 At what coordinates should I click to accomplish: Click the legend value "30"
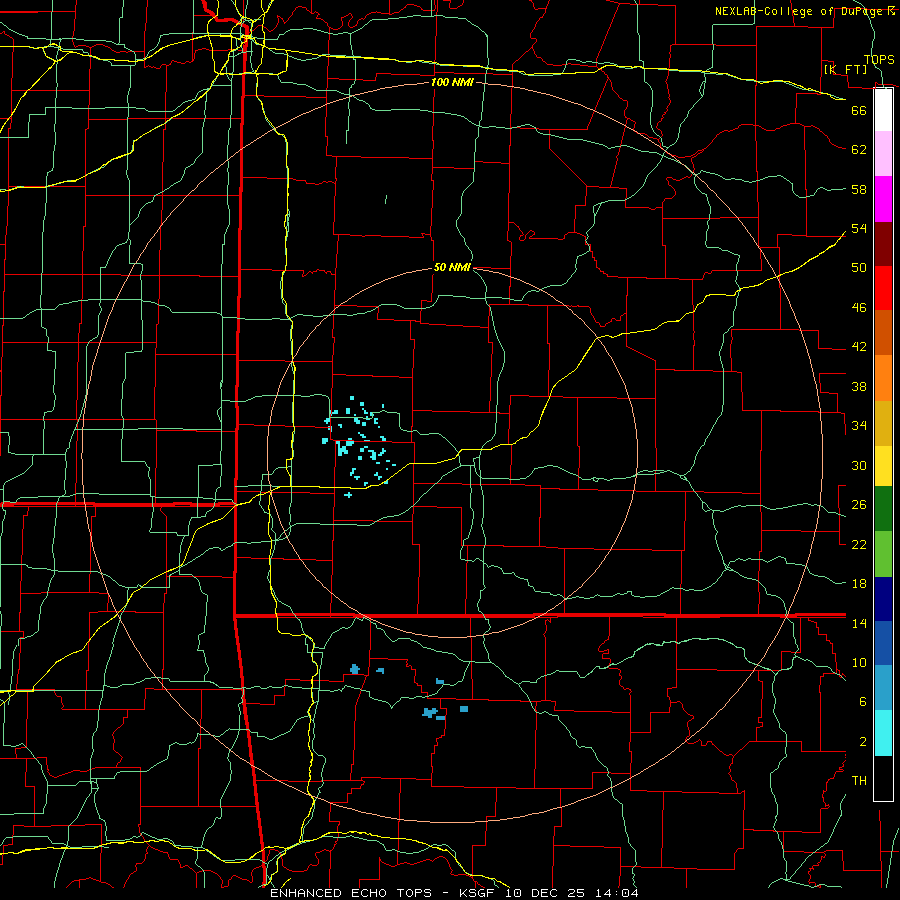859,465
